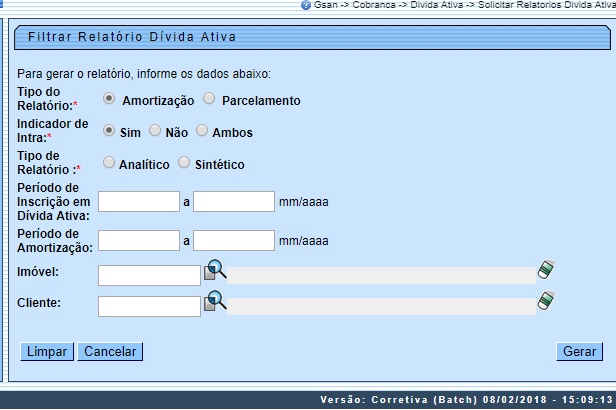Click Imóvel code input field
The width and height of the screenshot is (616, 410).
click(x=149, y=275)
